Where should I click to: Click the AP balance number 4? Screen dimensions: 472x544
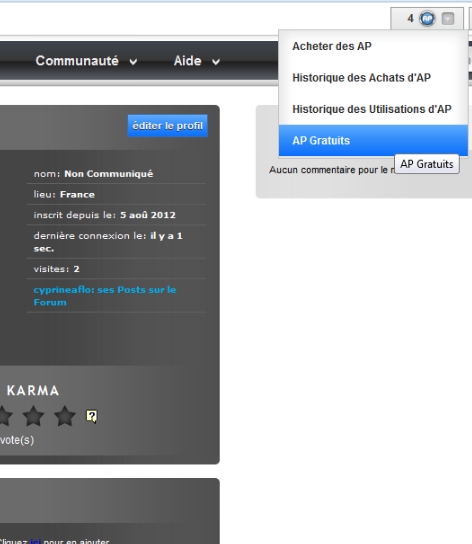tap(411, 18)
